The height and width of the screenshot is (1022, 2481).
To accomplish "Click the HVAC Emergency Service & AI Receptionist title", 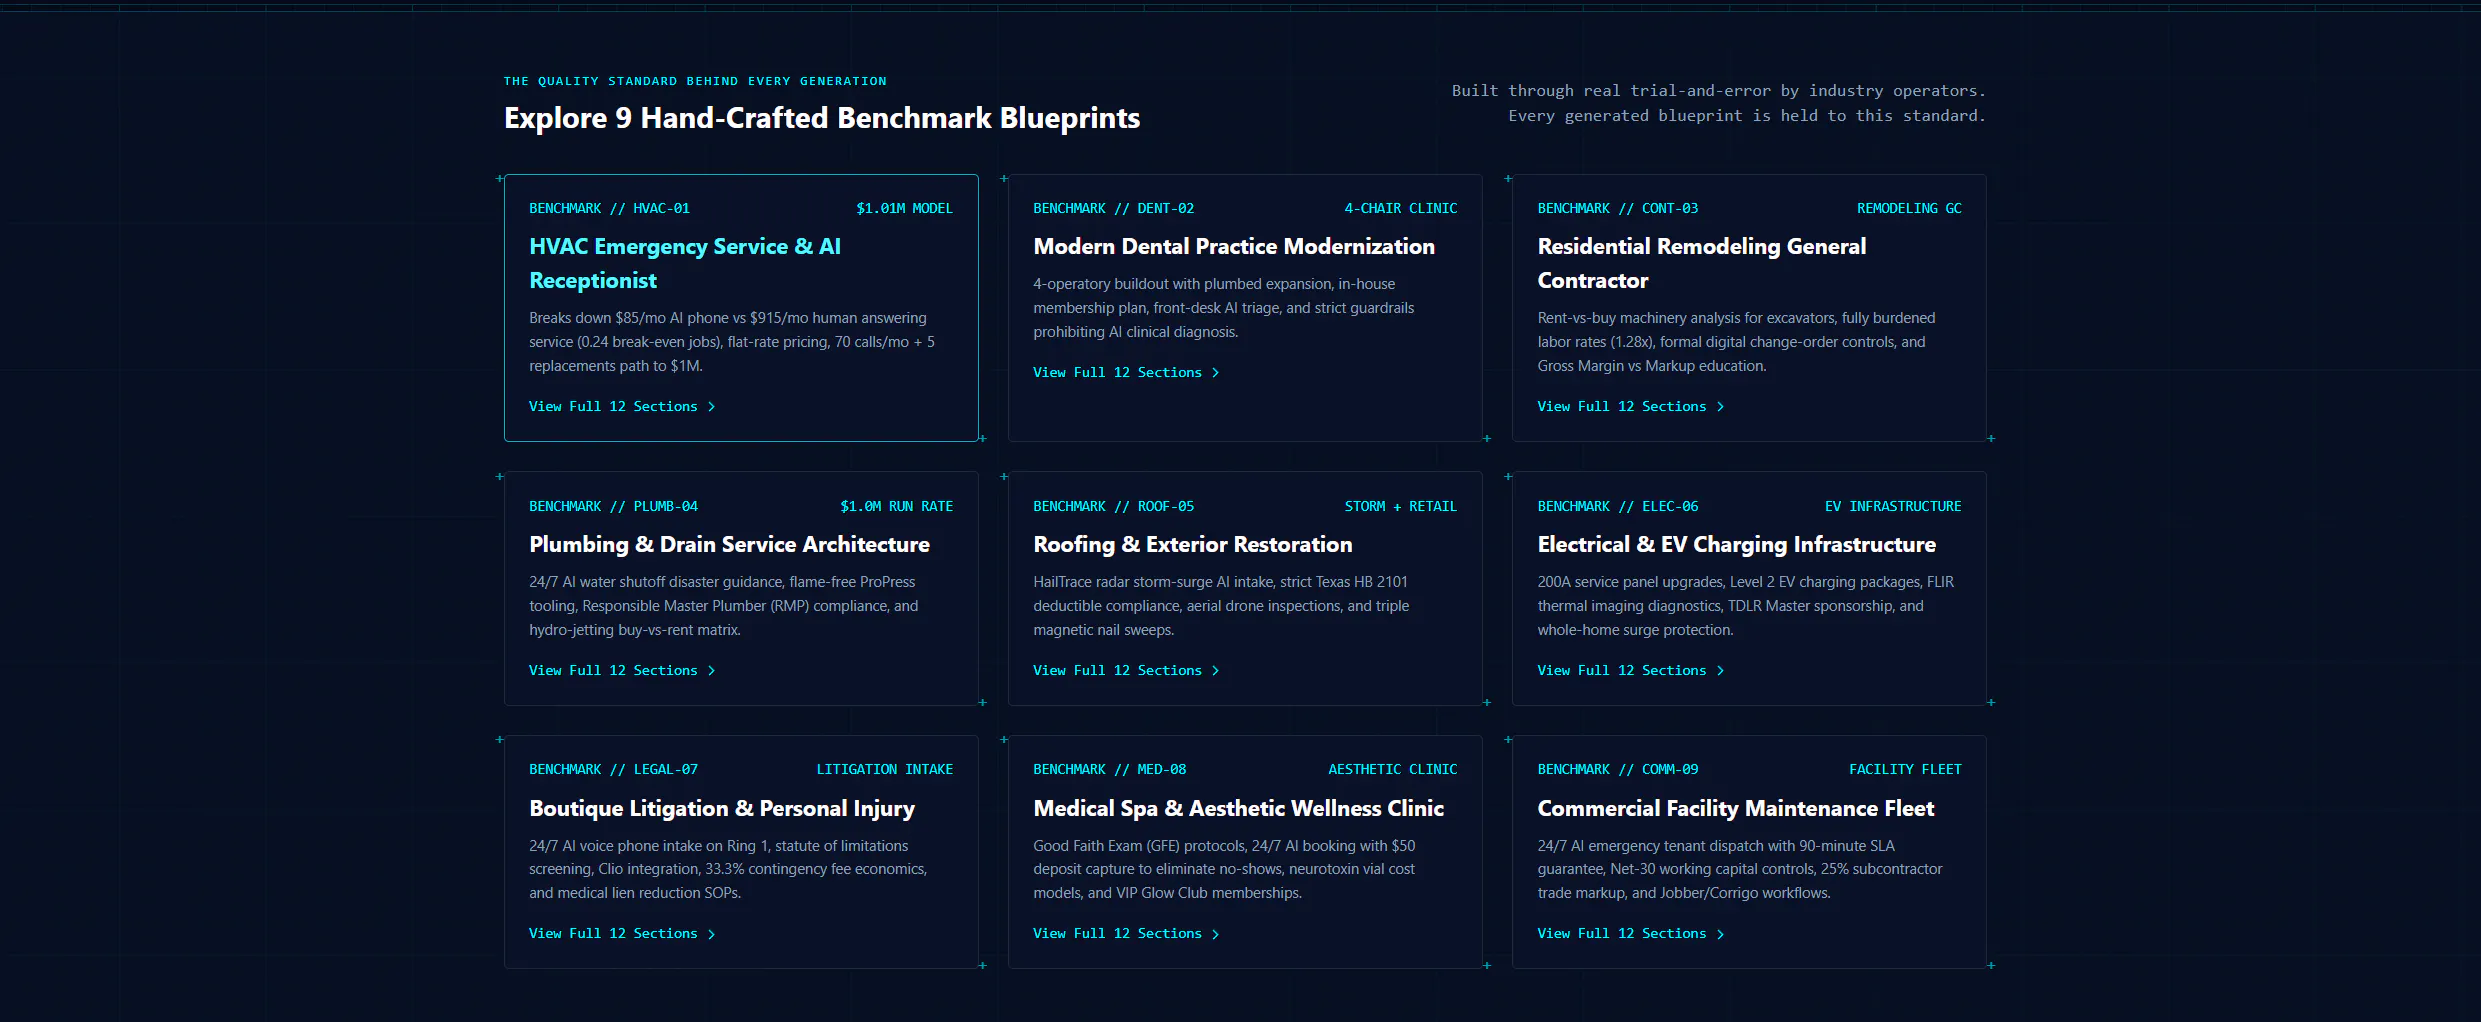I will point(685,263).
